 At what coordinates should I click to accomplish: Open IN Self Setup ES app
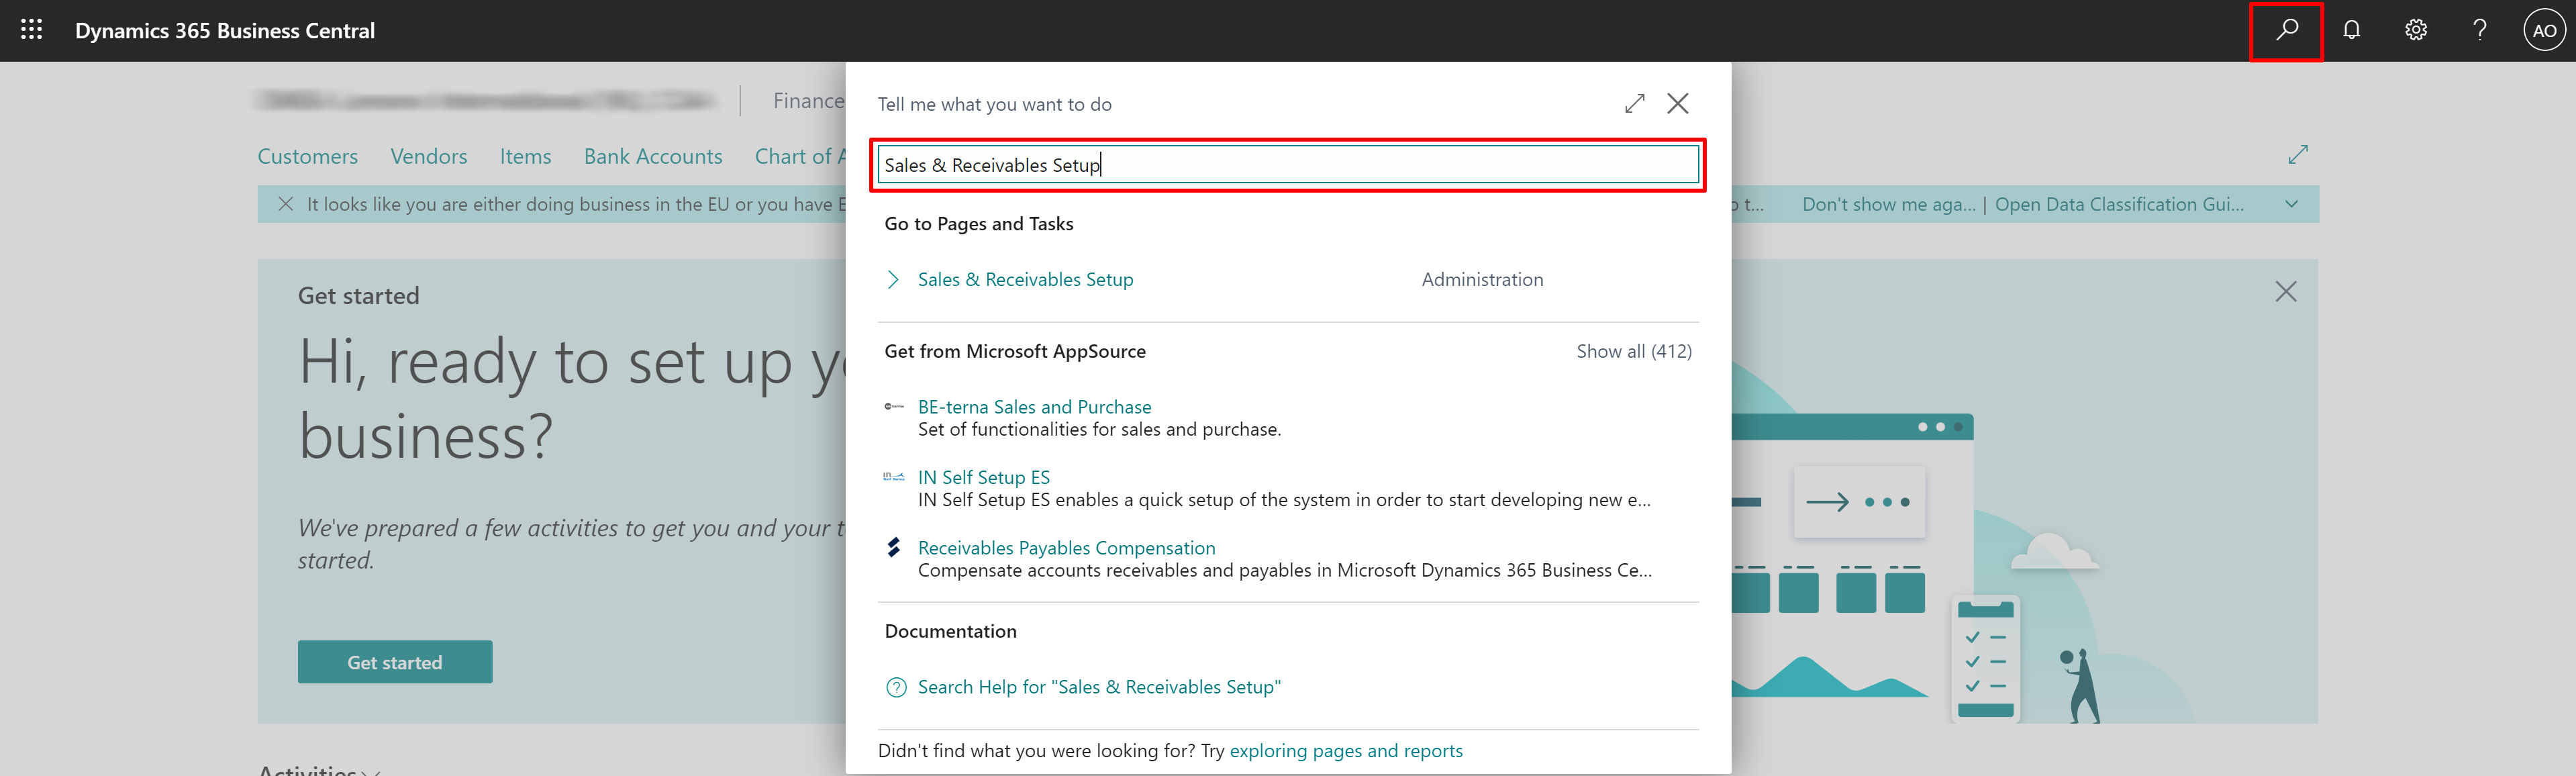pos(984,477)
